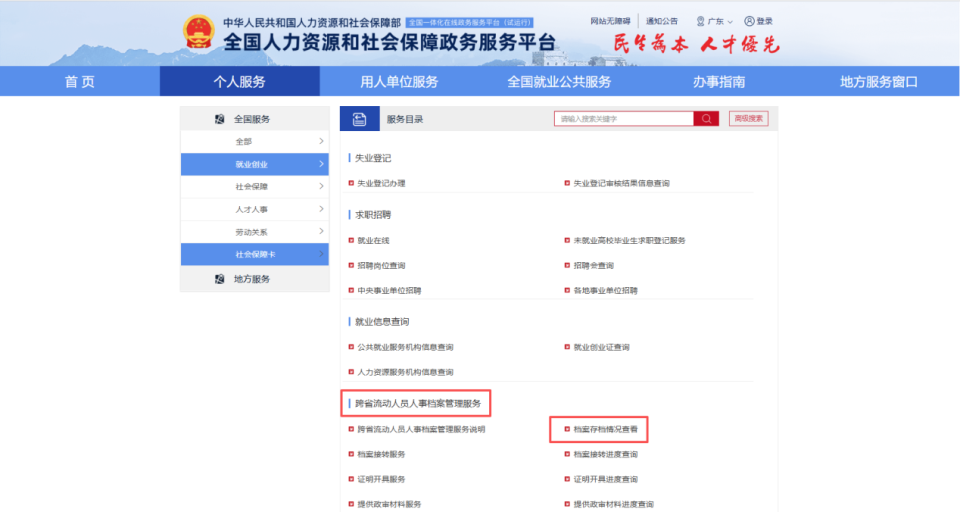Expand the 就业创业 sidebar chevron
The width and height of the screenshot is (960, 512).
tap(321, 164)
